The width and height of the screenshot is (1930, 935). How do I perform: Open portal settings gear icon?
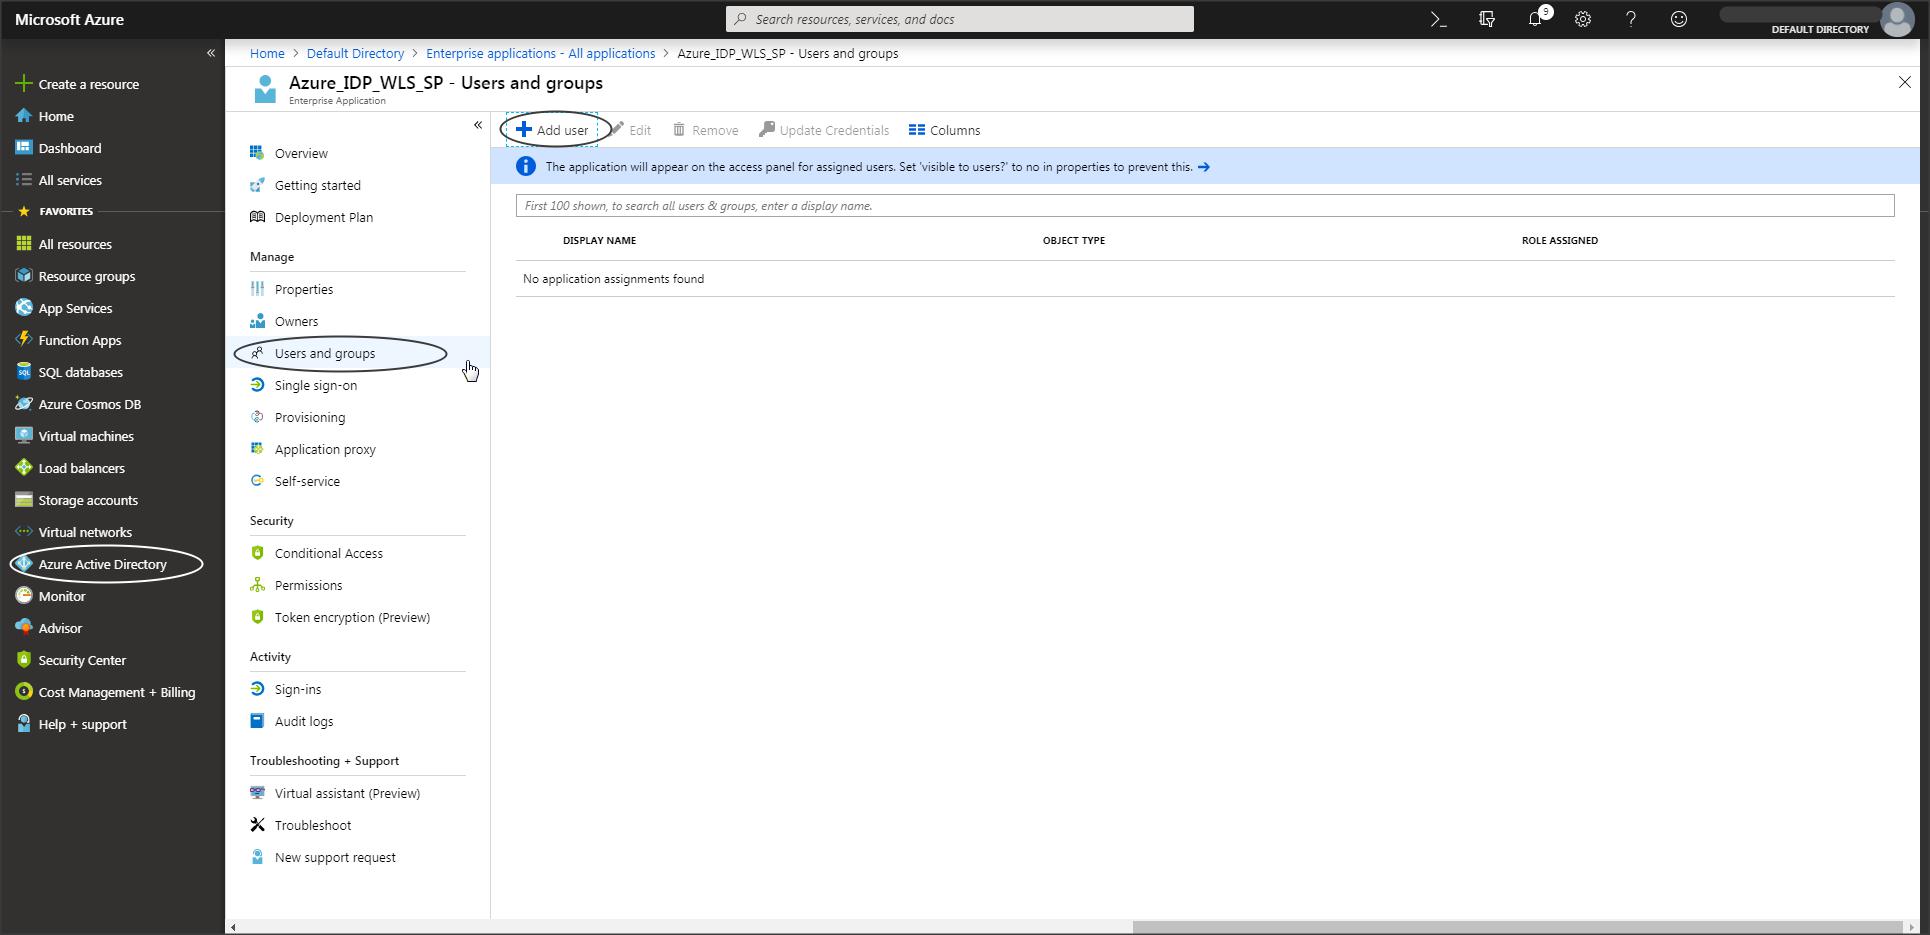click(1583, 19)
